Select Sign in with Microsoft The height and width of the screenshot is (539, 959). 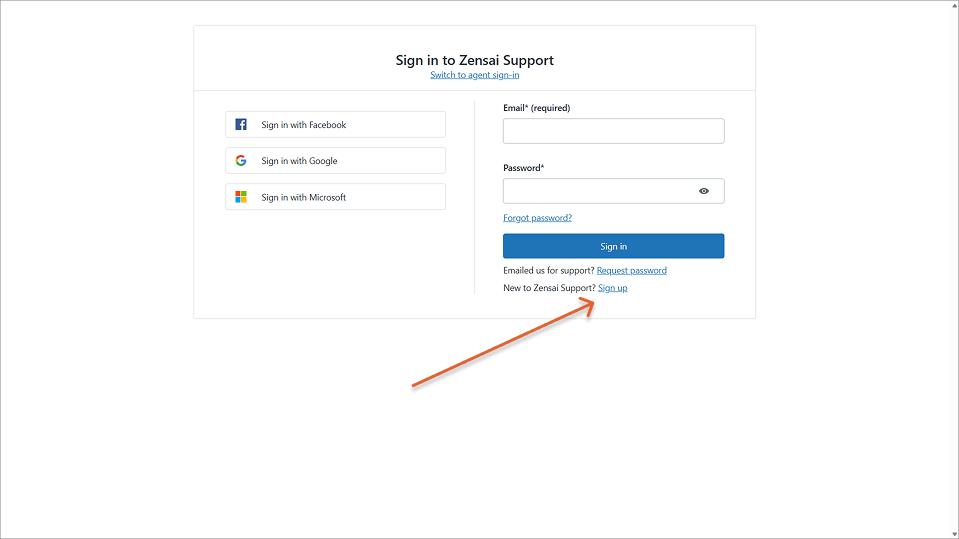pyautogui.click(x=335, y=197)
